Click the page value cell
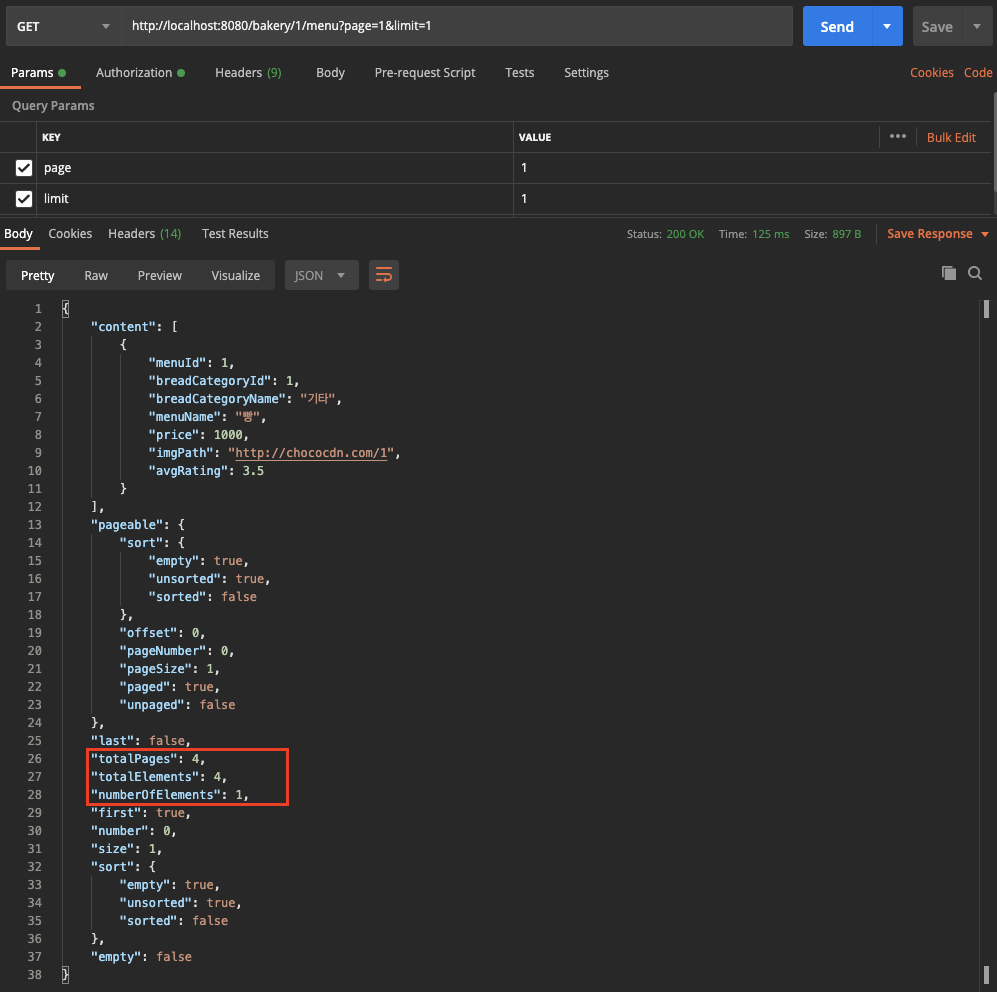 752,168
